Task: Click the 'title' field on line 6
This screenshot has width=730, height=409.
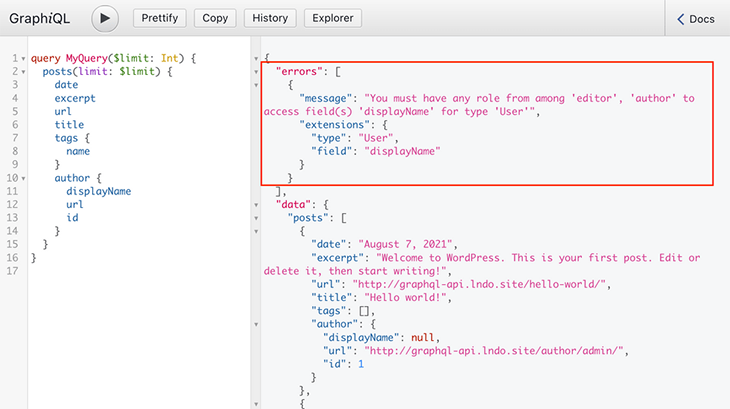Action: coord(69,125)
